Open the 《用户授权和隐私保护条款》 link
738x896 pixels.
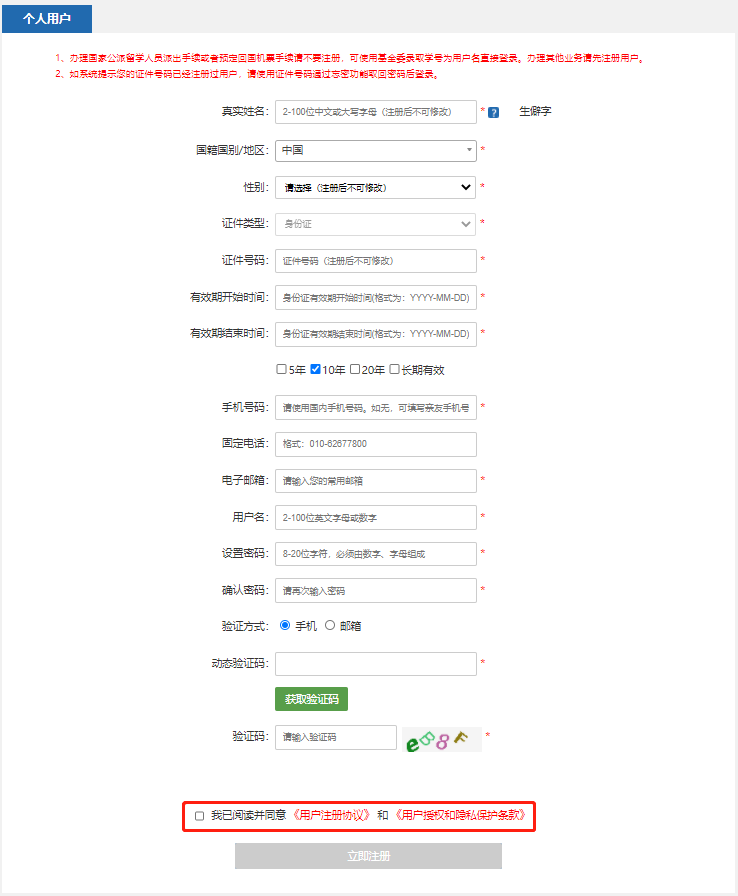click(x=460, y=816)
